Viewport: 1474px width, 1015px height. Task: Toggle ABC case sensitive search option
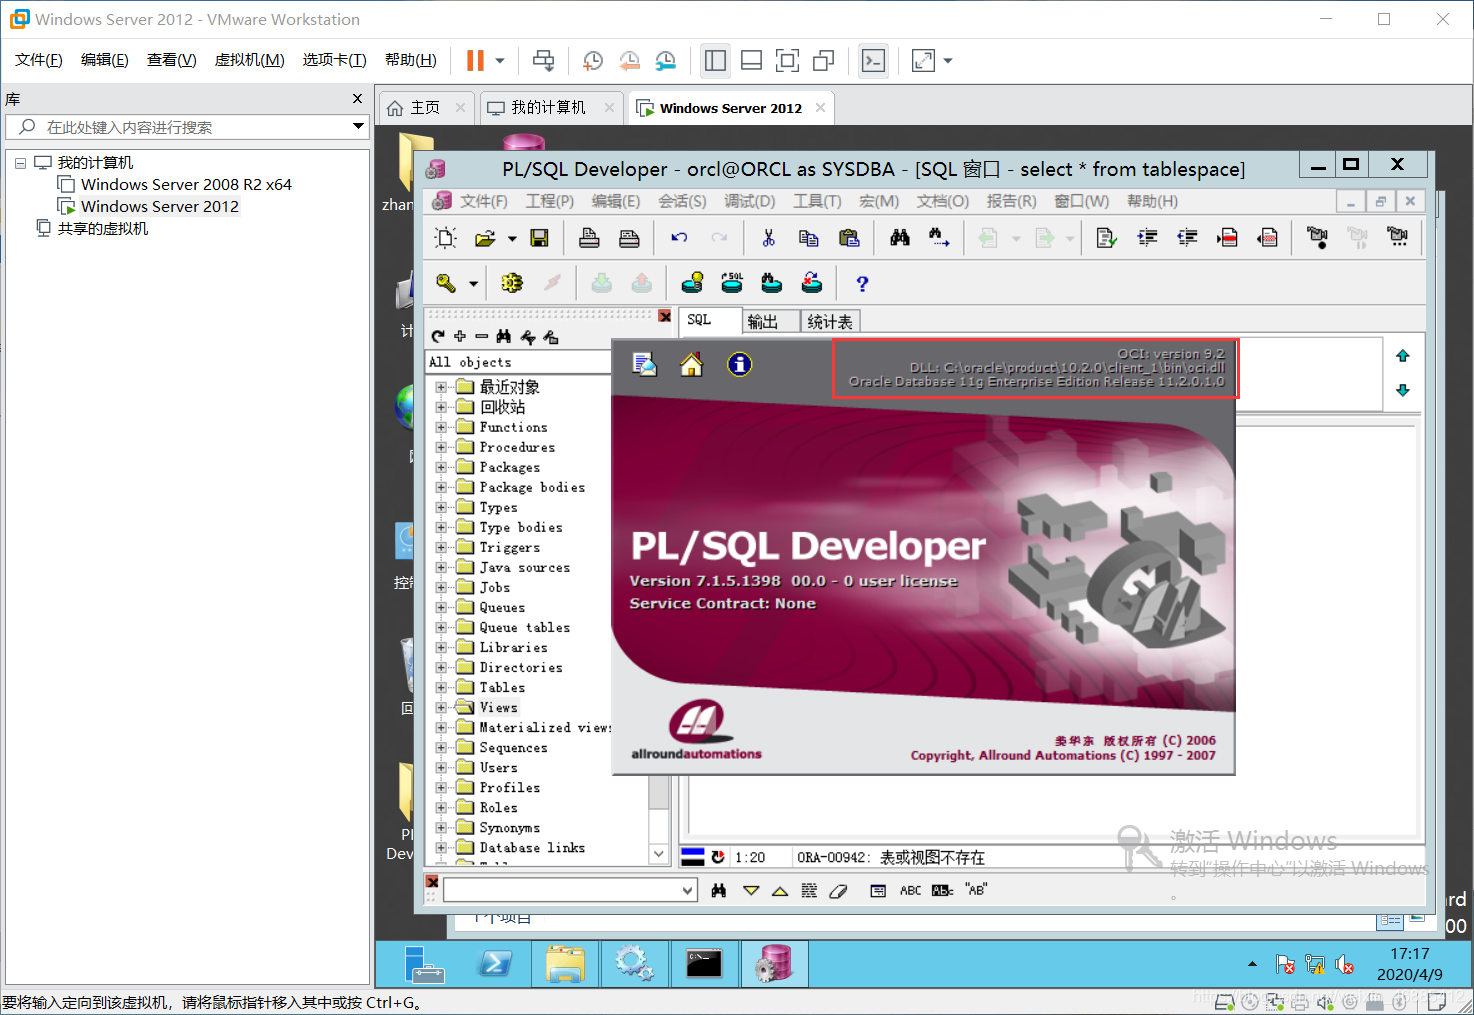(x=910, y=890)
